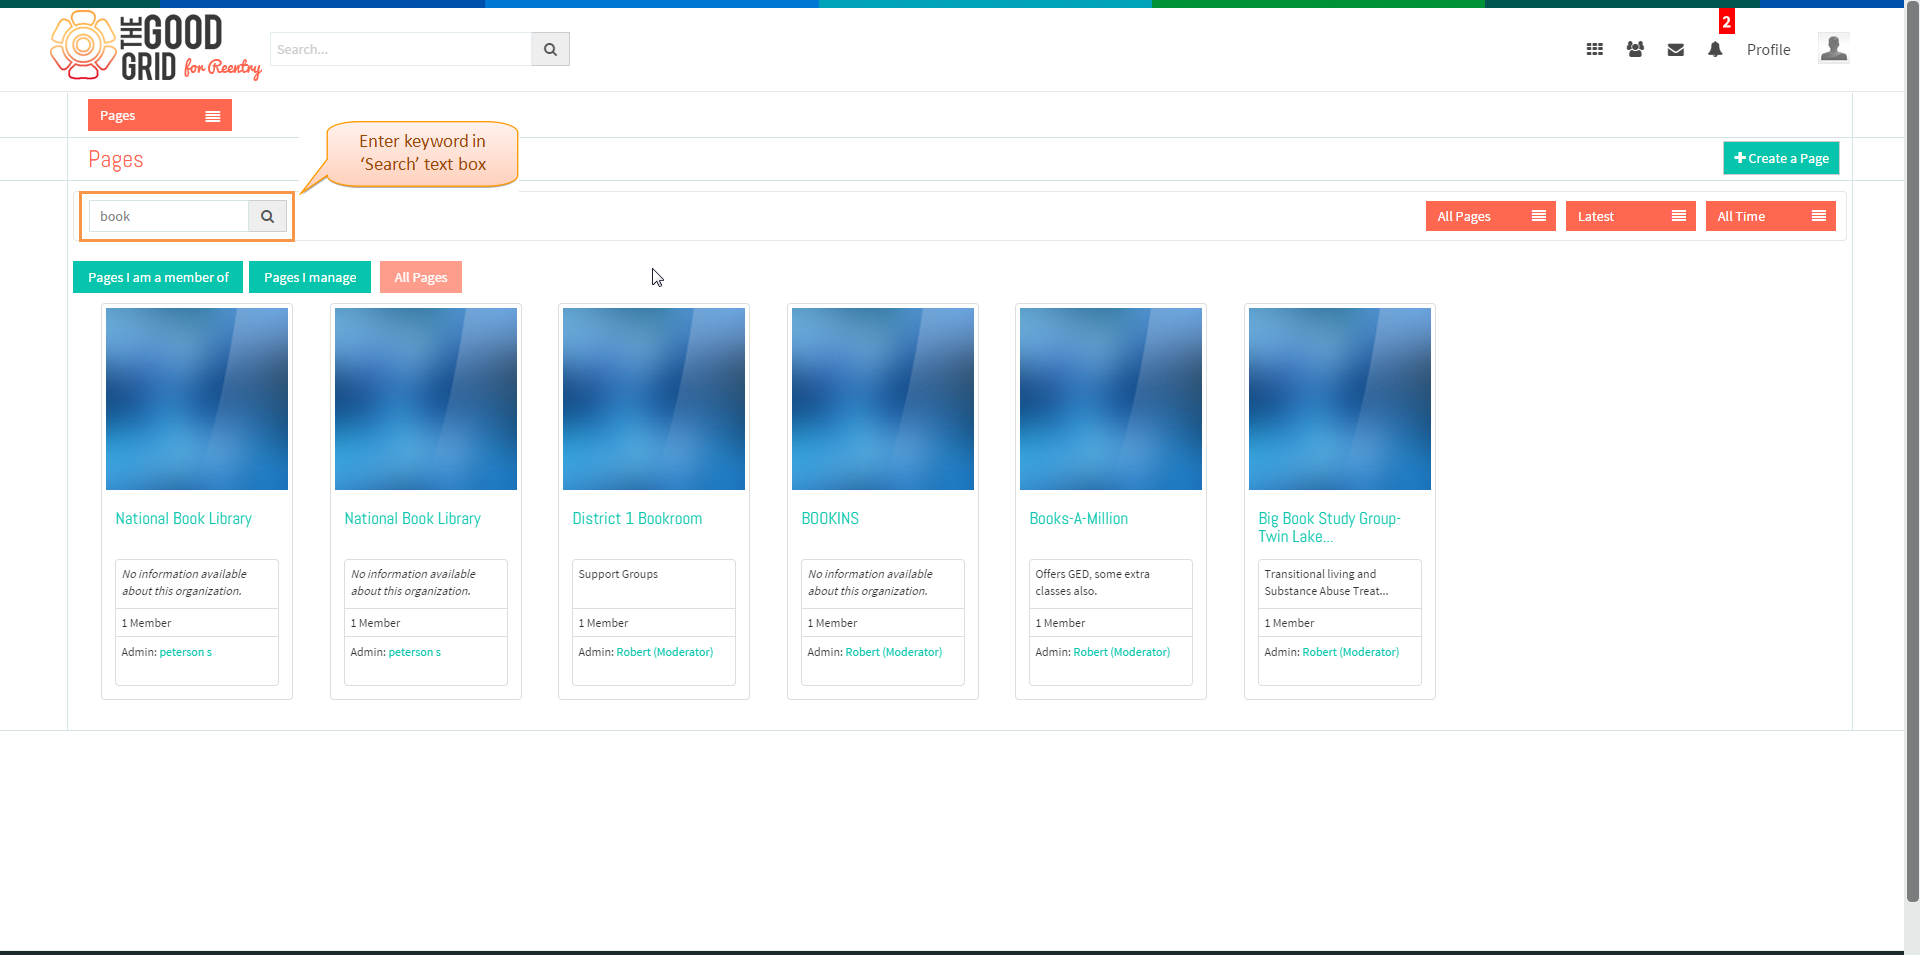
Task: Expand the All Time dropdown
Action: coord(1770,216)
